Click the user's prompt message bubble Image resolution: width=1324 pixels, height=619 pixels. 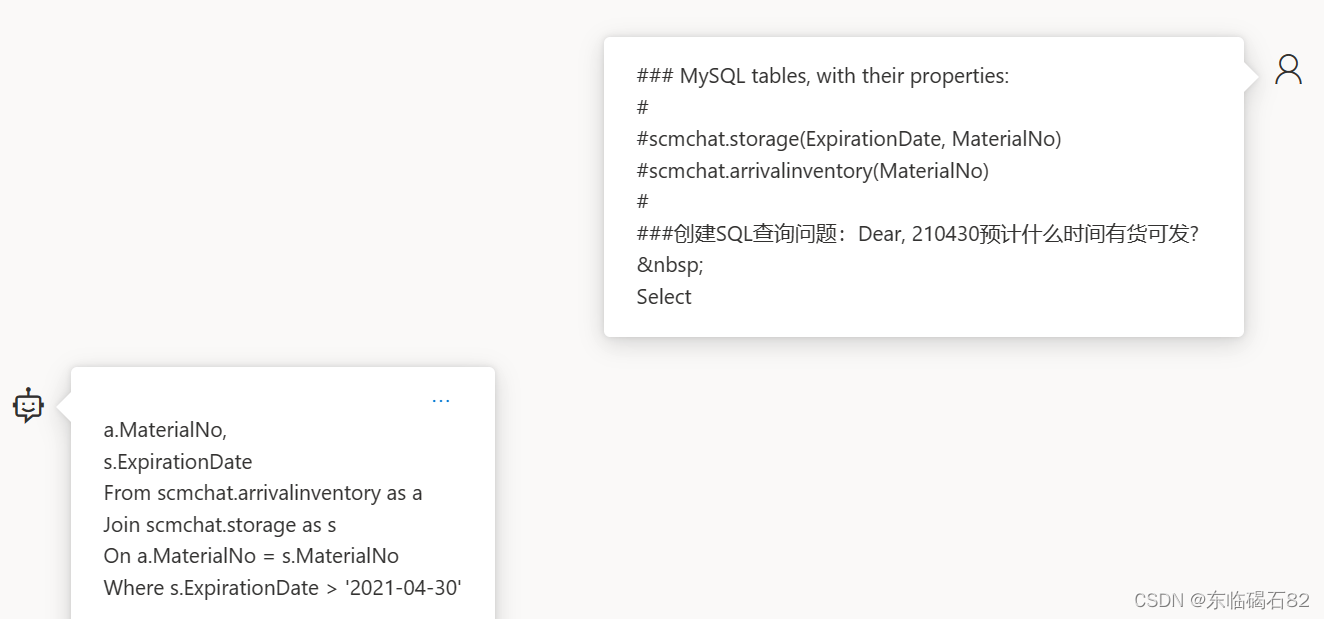click(923, 186)
